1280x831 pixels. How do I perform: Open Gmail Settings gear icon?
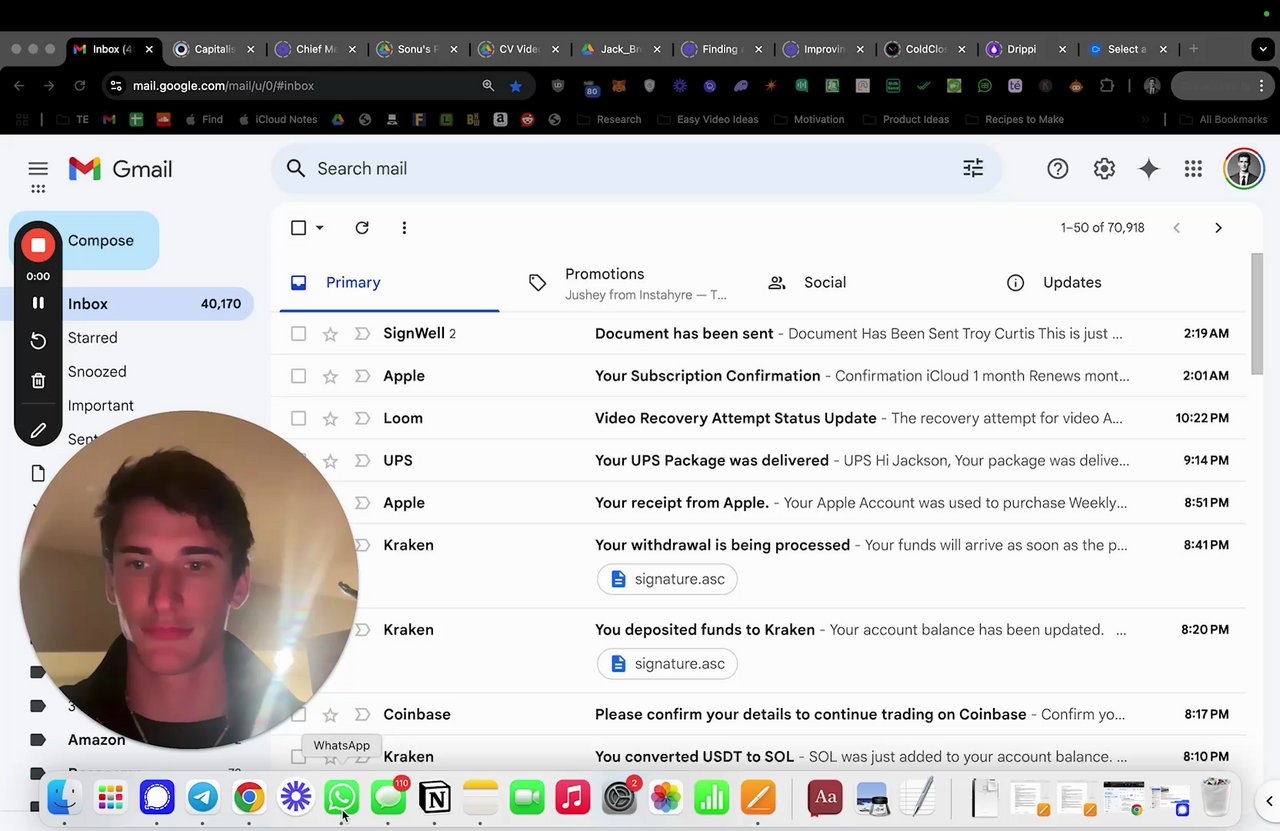pyautogui.click(x=1104, y=169)
